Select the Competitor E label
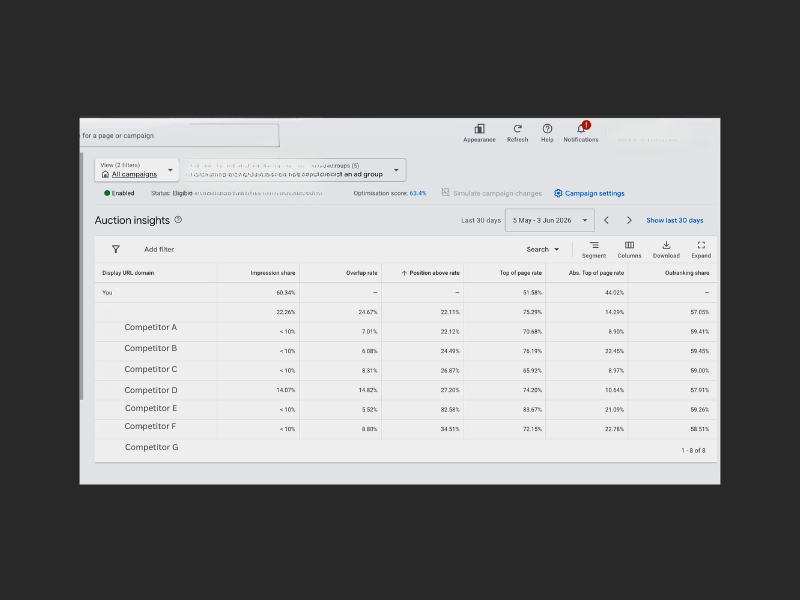 coord(151,408)
